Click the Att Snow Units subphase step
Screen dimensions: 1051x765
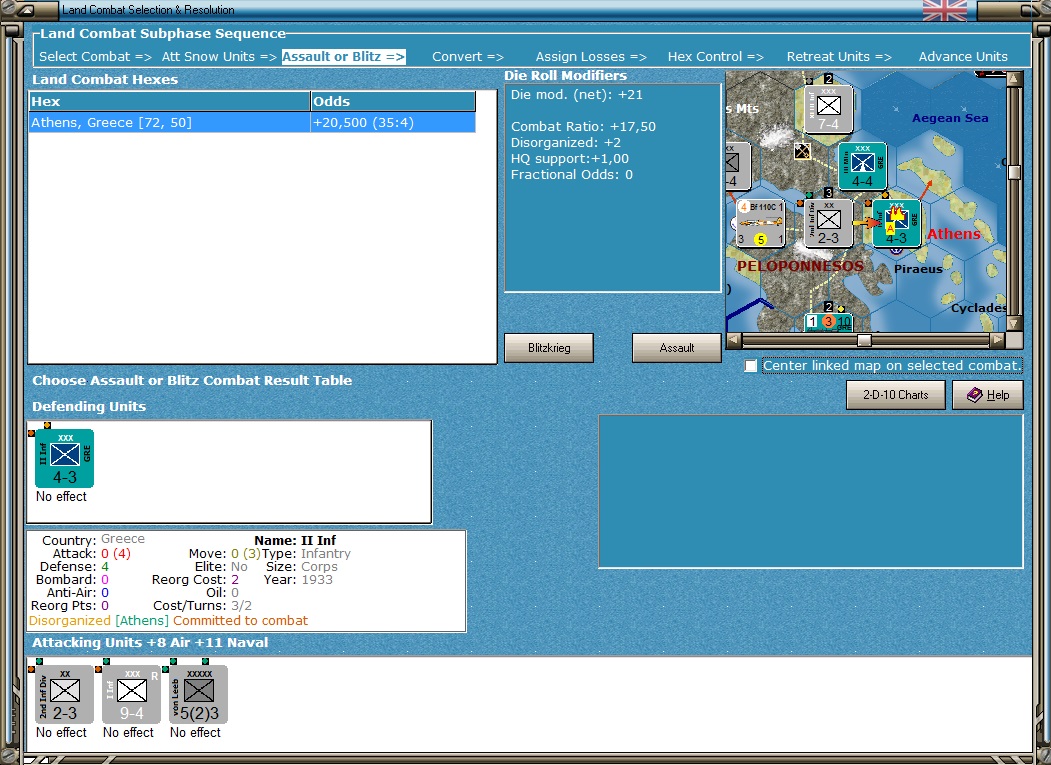coord(219,57)
